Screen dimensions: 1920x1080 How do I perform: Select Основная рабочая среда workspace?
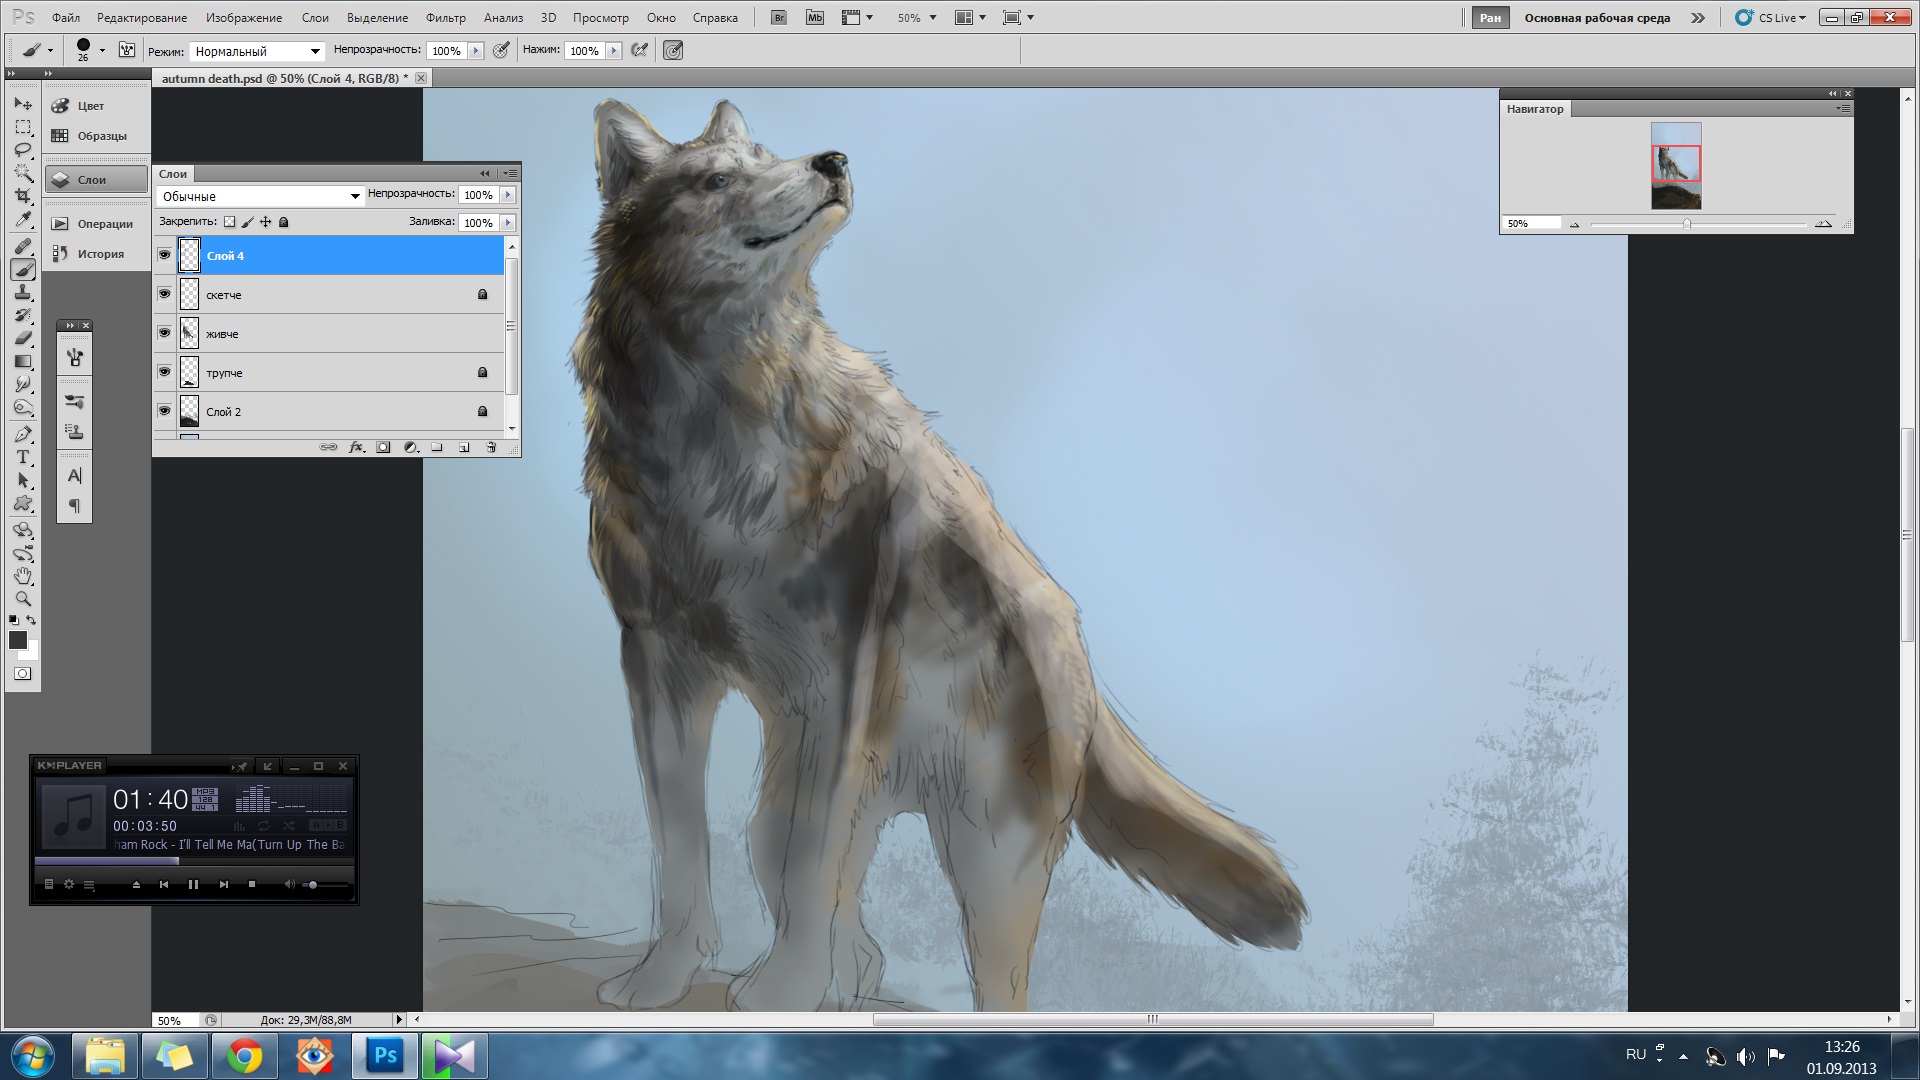click(1597, 18)
